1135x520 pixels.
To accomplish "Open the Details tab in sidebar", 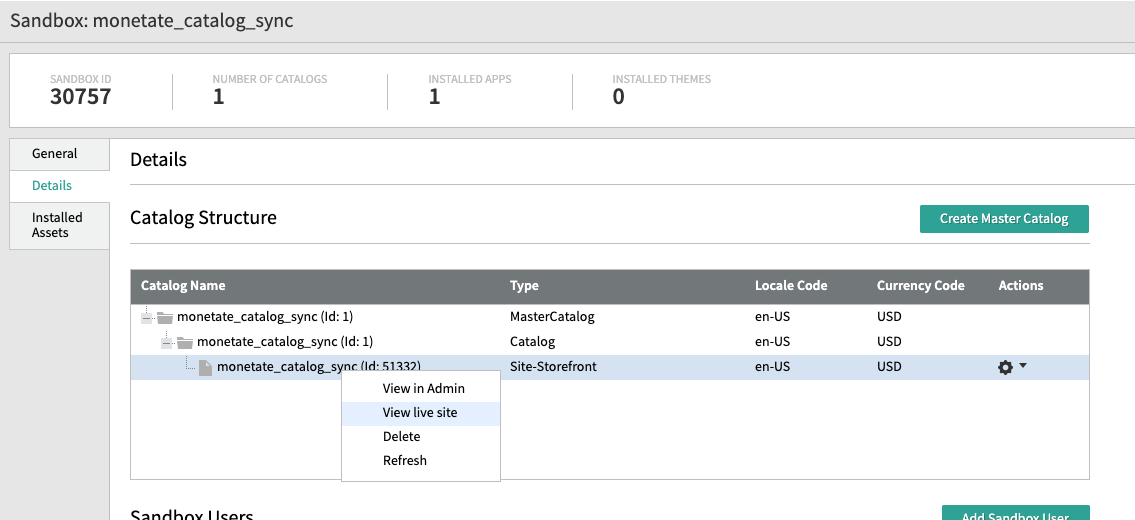I will click(x=59, y=186).
